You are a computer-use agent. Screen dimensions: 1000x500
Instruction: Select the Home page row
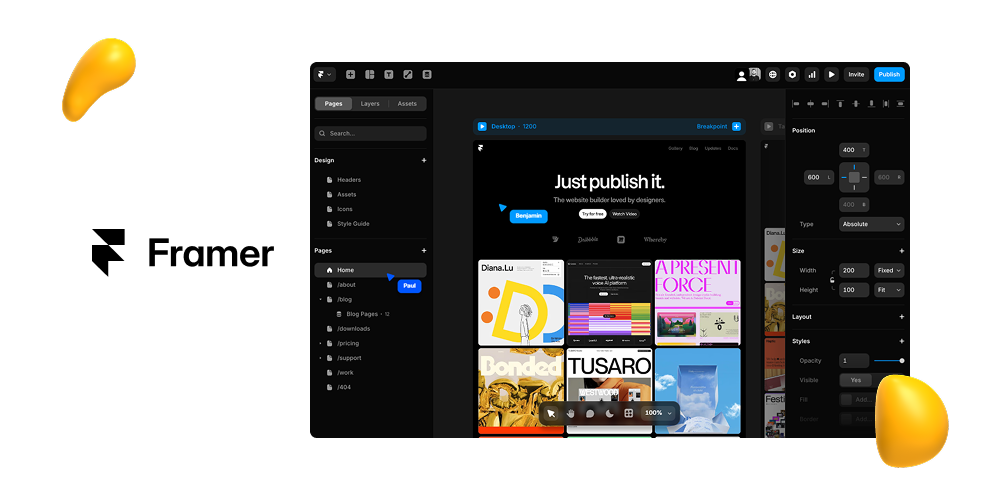(371, 270)
